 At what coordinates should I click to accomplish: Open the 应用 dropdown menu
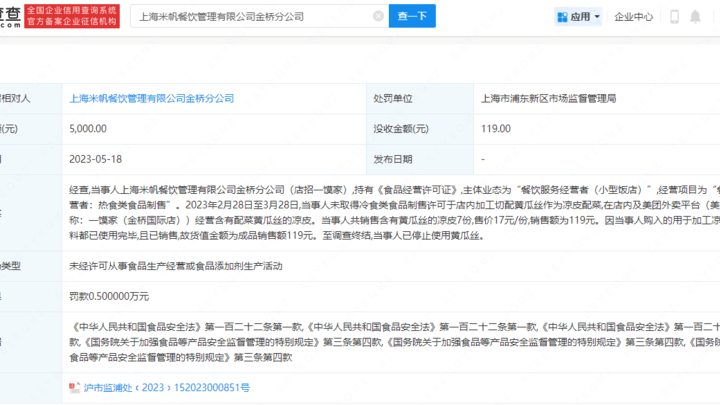click(578, 17)
